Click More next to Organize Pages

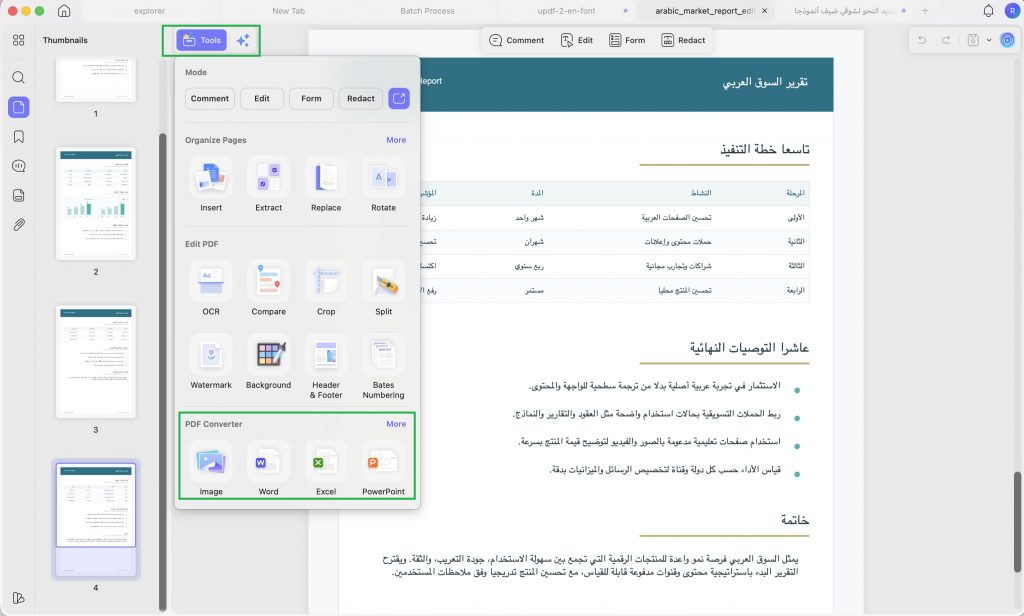(x=396, y=140)
